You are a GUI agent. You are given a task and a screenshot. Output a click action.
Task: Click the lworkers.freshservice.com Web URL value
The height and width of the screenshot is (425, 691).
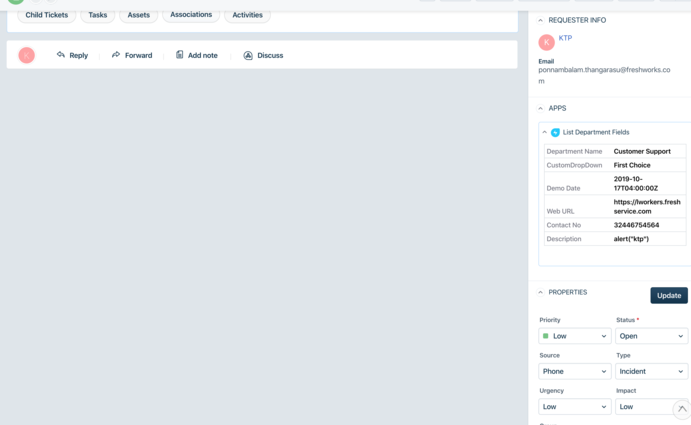pos(647,206)
